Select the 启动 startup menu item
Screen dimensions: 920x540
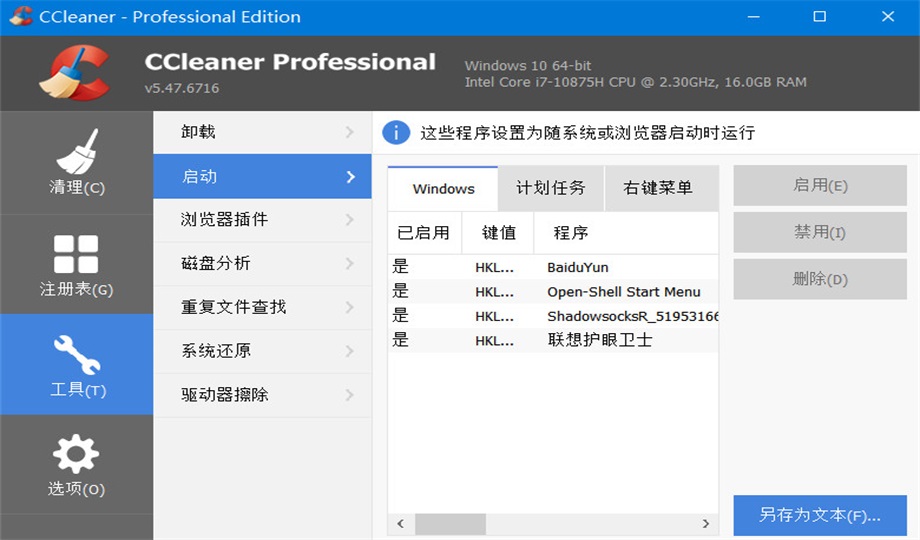[x=262, y=176]
